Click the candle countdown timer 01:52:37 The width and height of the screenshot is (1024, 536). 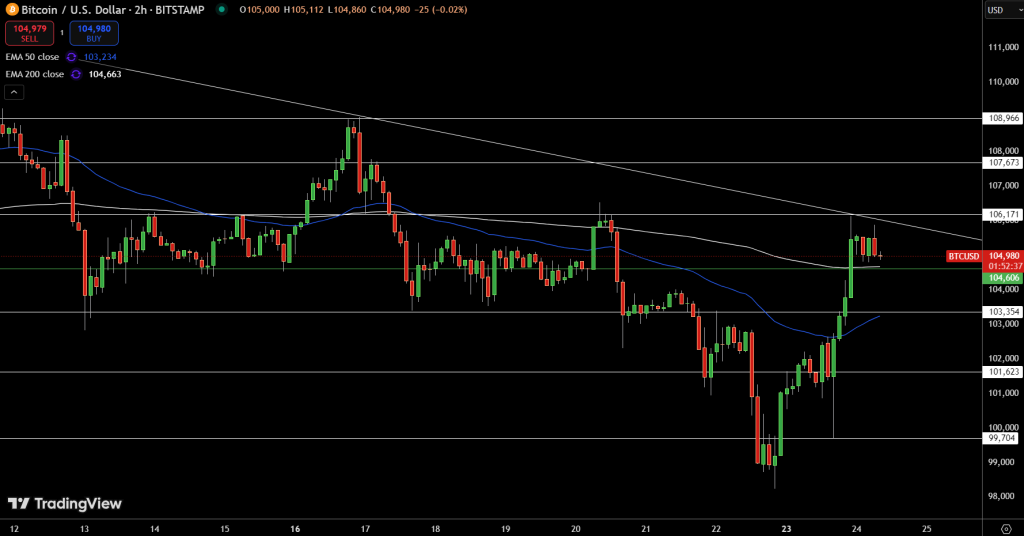(x=1005, y=267)
